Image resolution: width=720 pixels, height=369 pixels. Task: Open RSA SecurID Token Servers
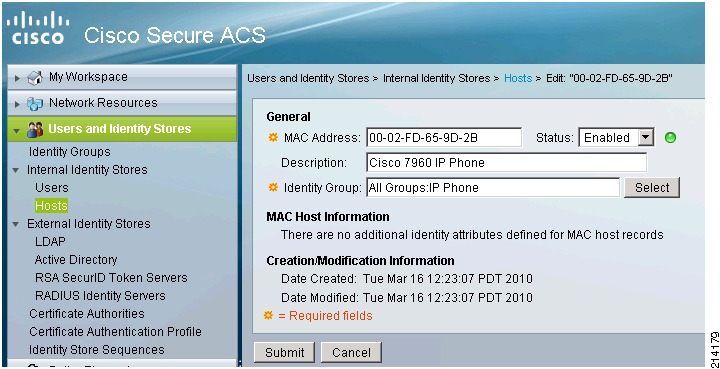tap(111, 278)
